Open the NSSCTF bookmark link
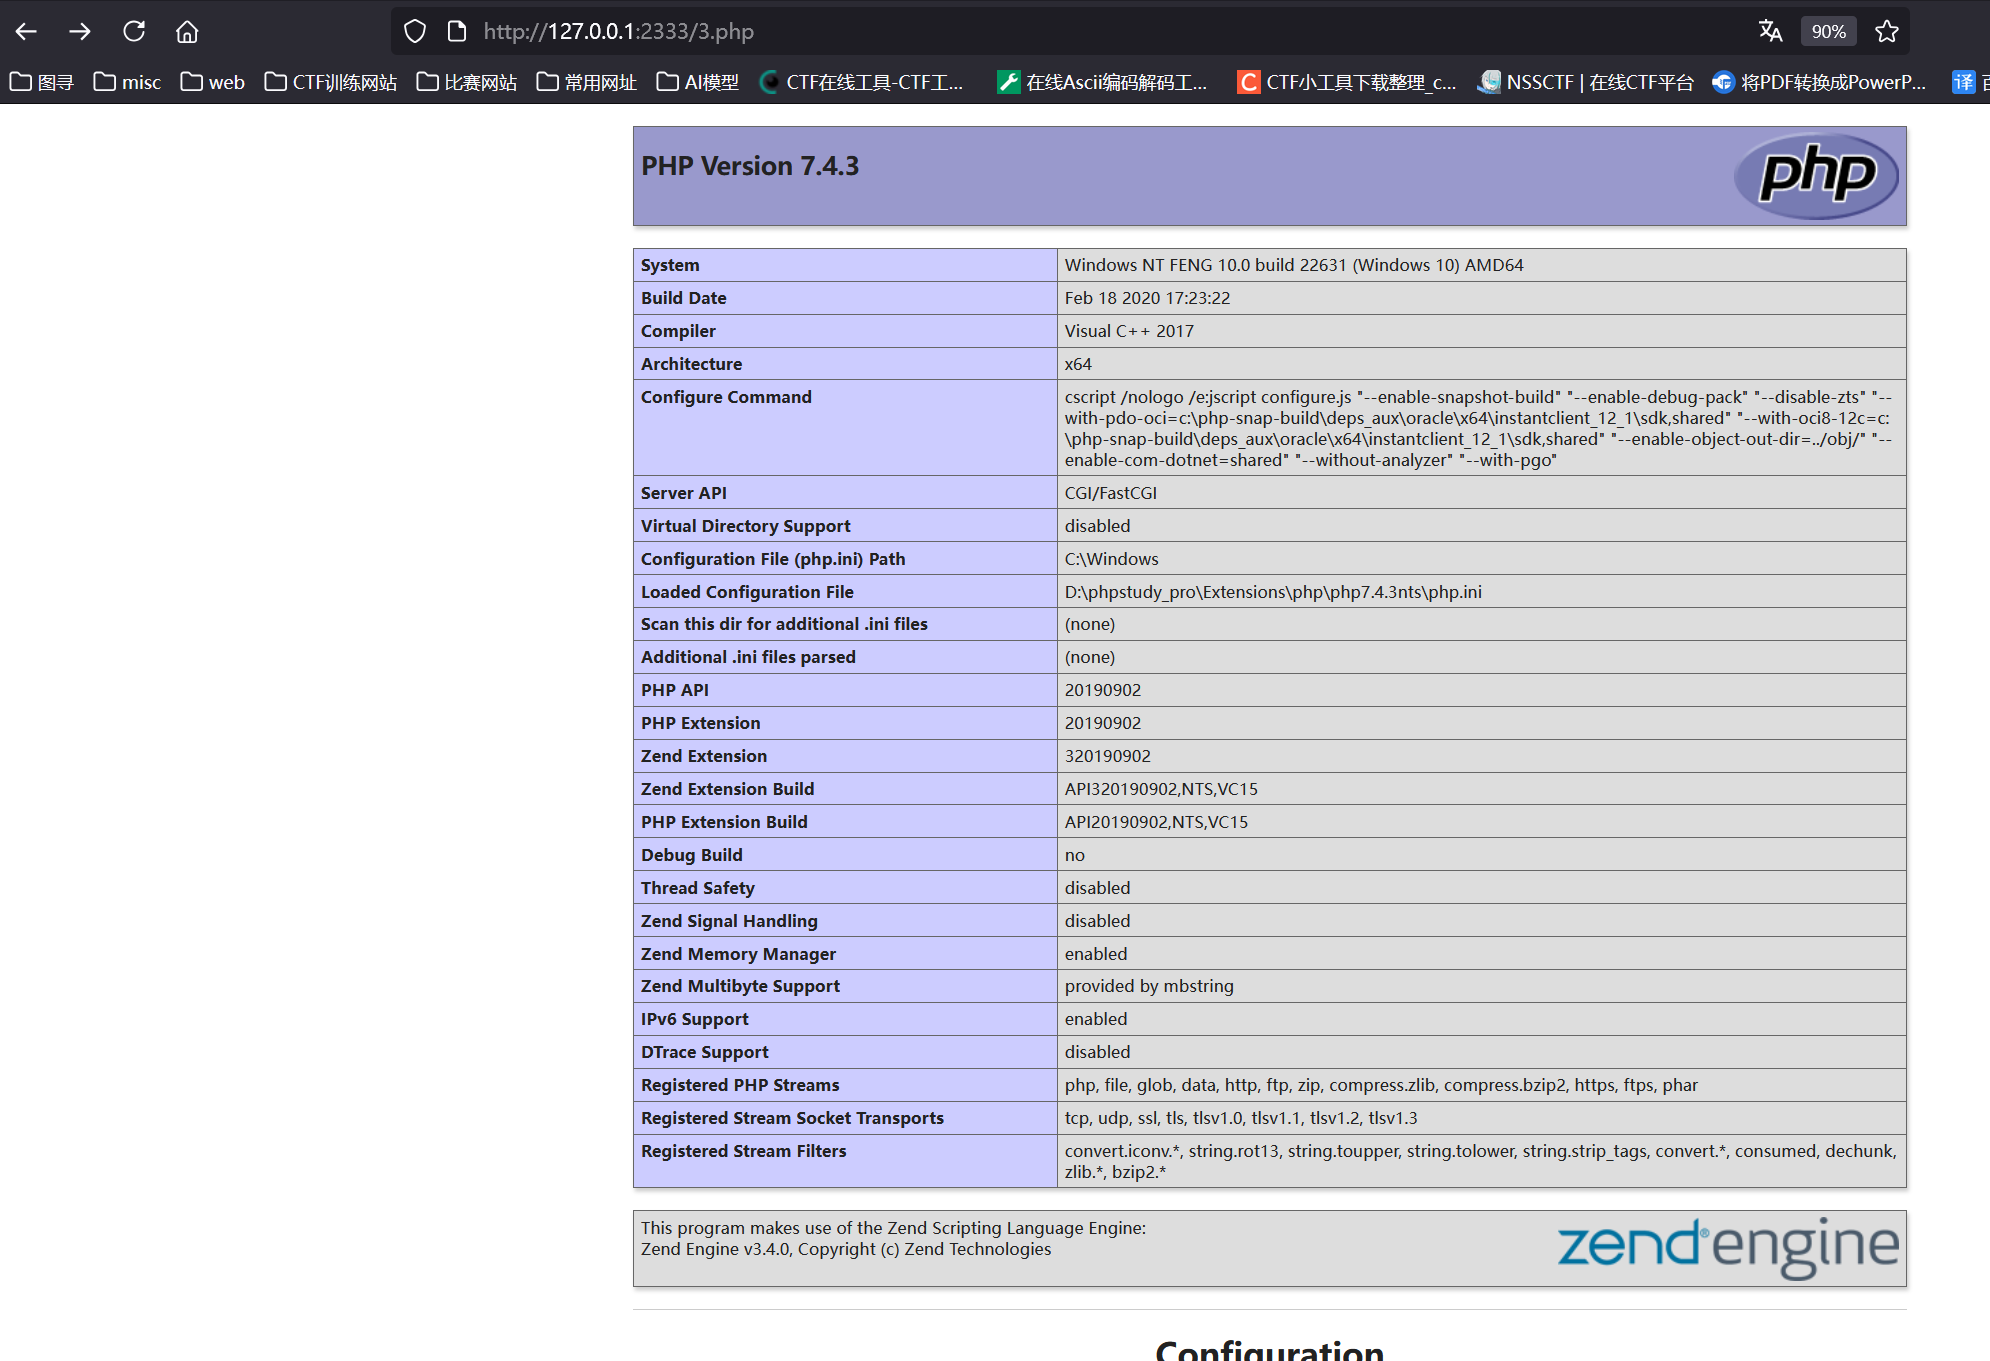 pos(1586,82)
